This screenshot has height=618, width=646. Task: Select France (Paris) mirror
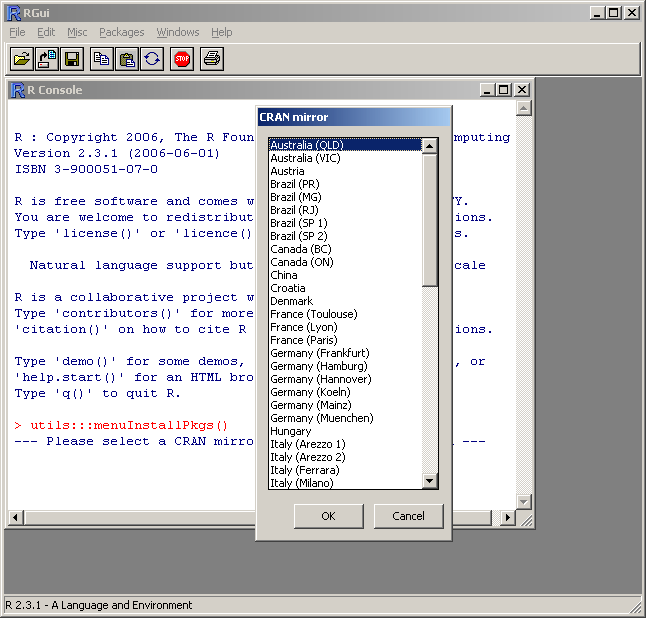point(345,340)
